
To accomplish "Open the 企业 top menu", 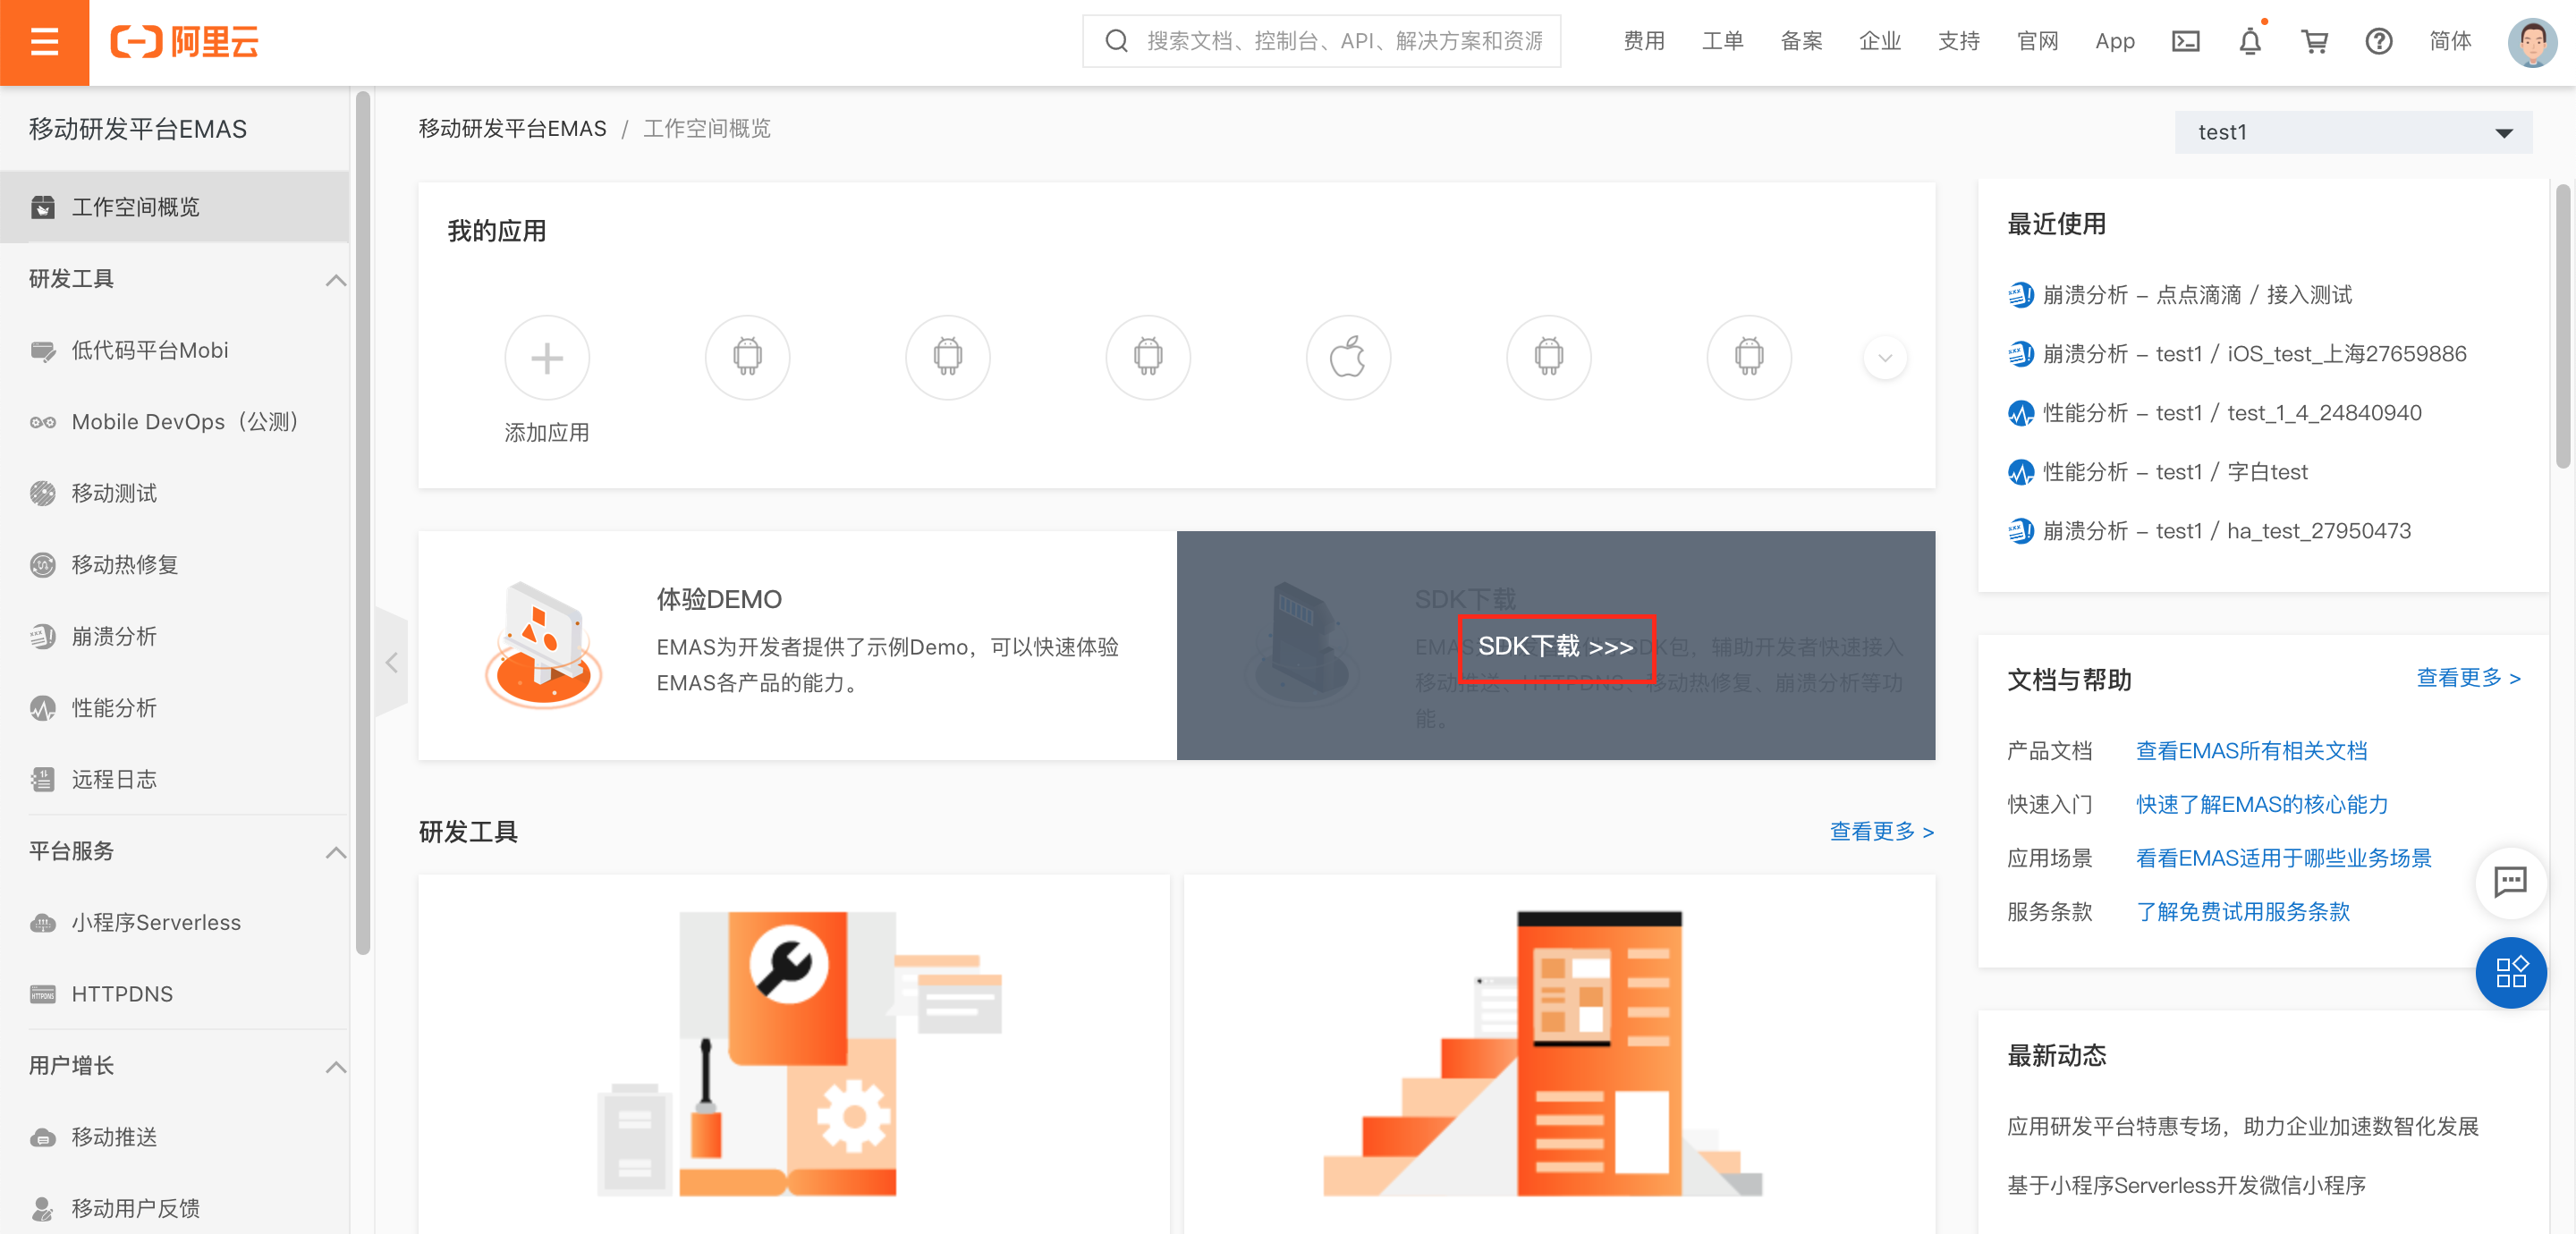I will point(1879,41).
